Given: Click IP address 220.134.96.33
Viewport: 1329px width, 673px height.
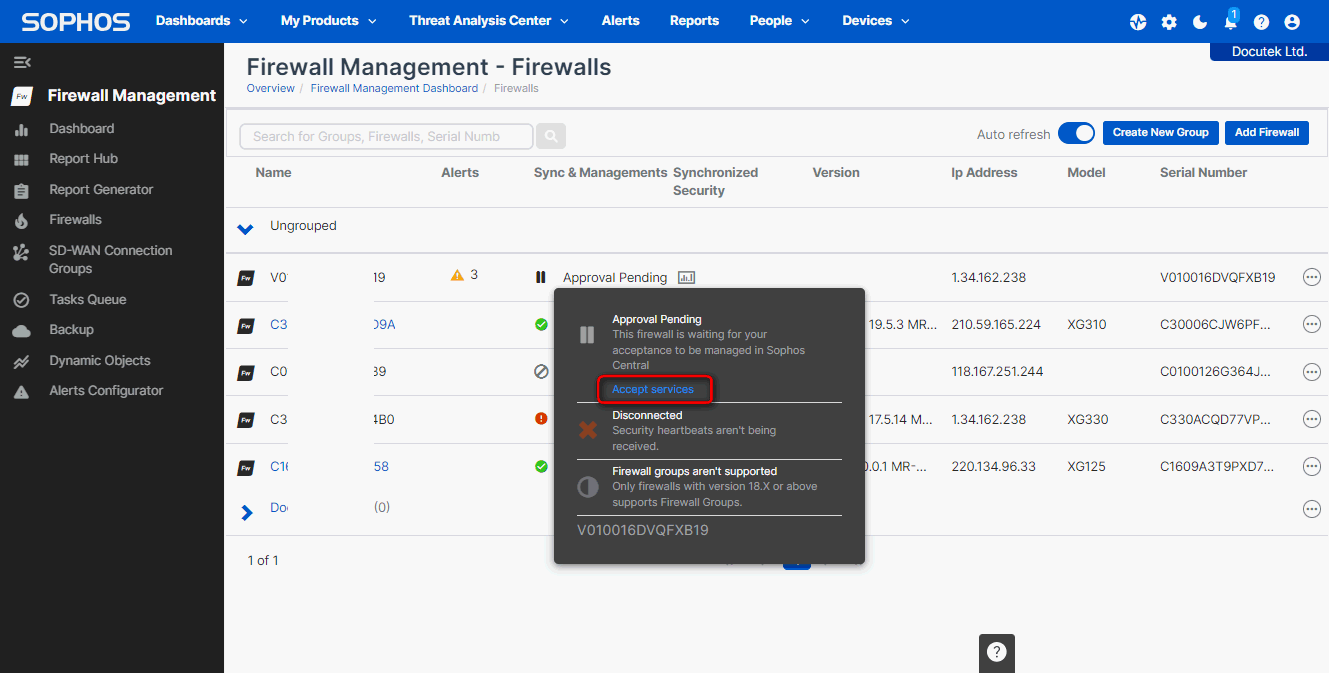Looking at the screenshot, I should (x=994, y=466).
